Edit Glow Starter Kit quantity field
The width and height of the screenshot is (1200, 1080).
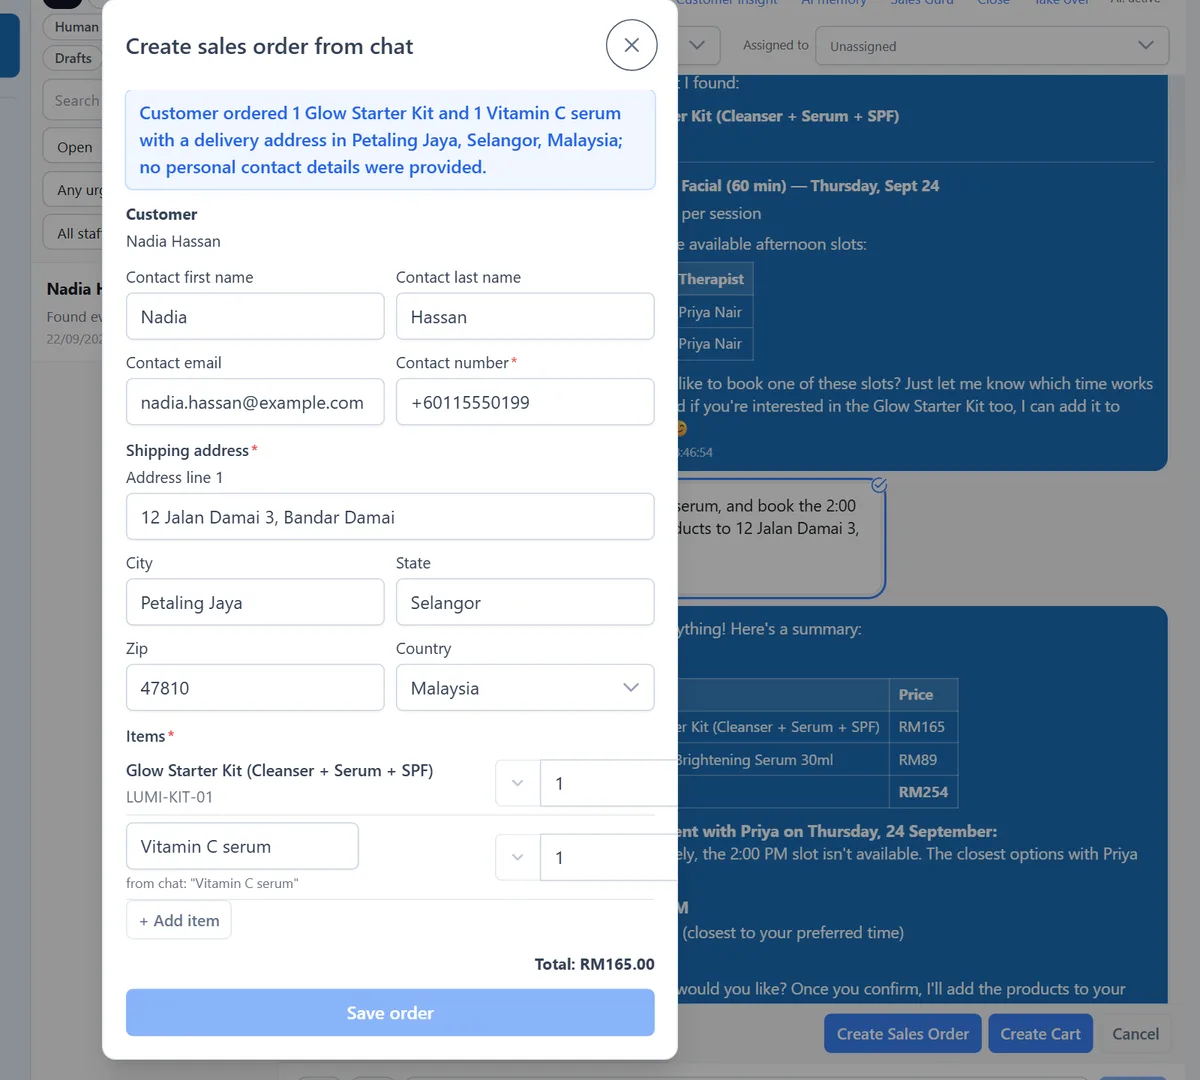608,783
